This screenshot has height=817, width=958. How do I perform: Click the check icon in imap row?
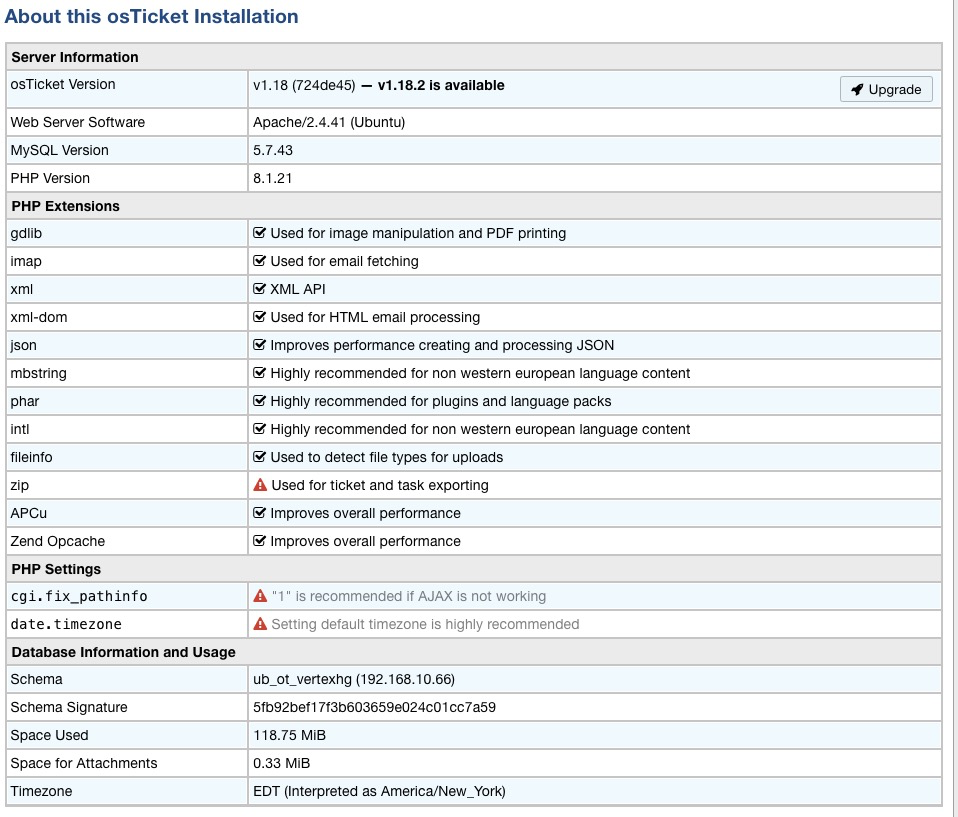260,261
